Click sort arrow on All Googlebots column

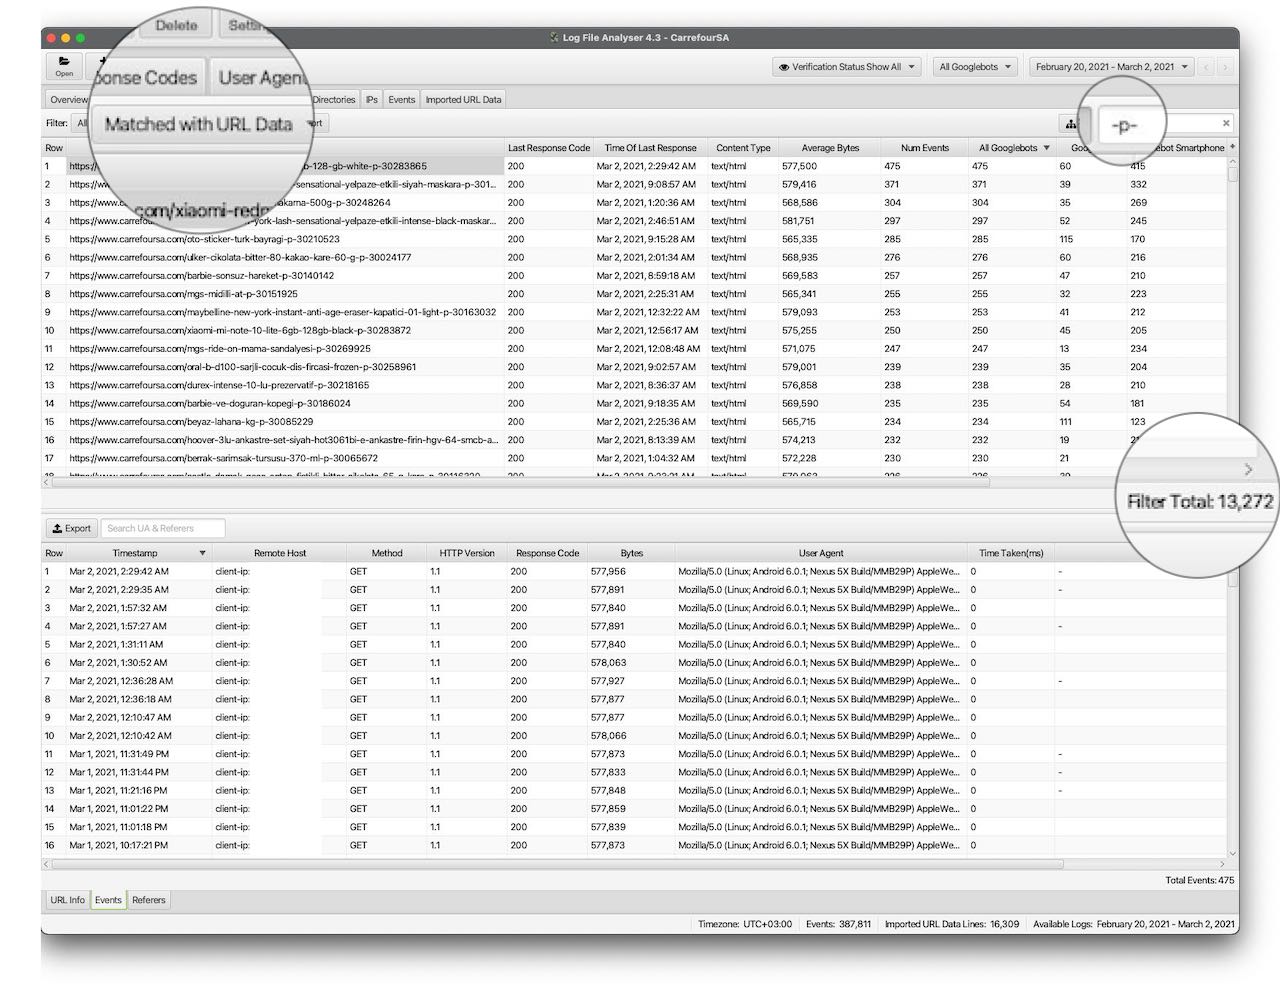(1047, 148)
